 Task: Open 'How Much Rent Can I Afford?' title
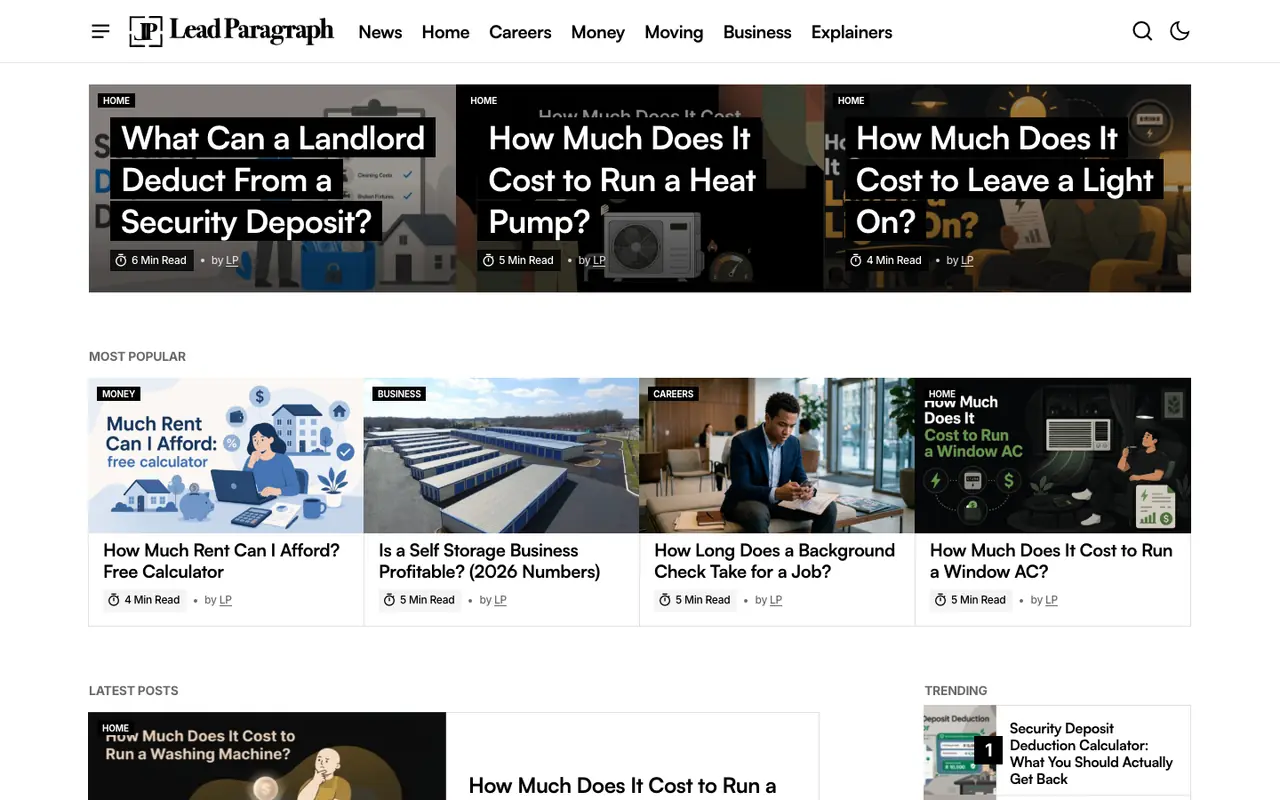pyautogui.click(x=222, y=561)
